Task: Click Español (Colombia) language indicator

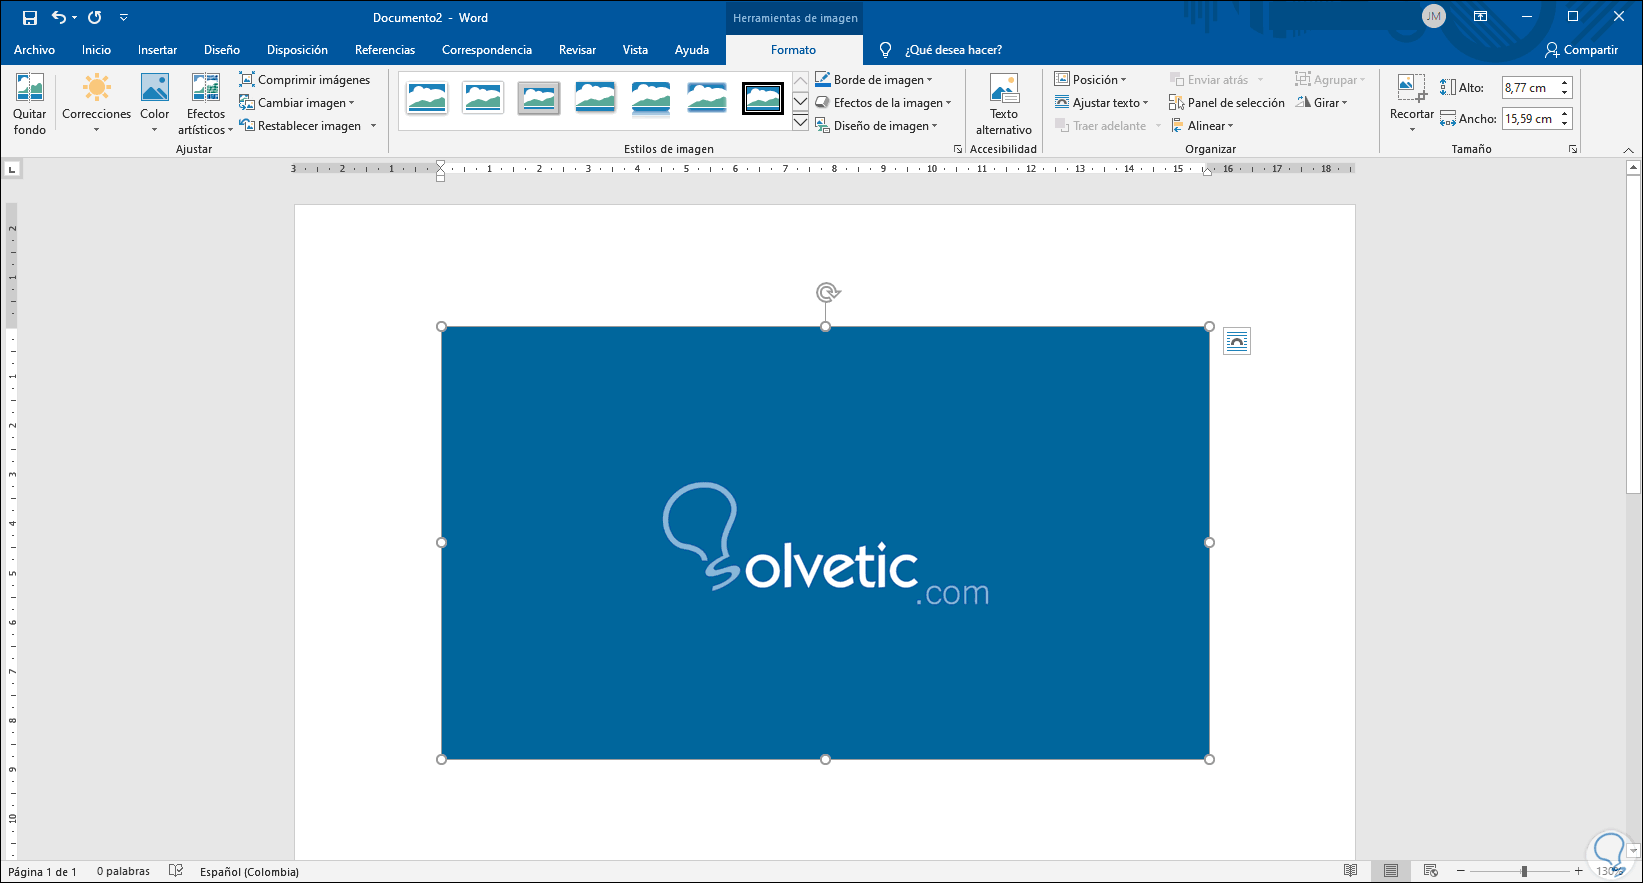Action: point(249,872)
